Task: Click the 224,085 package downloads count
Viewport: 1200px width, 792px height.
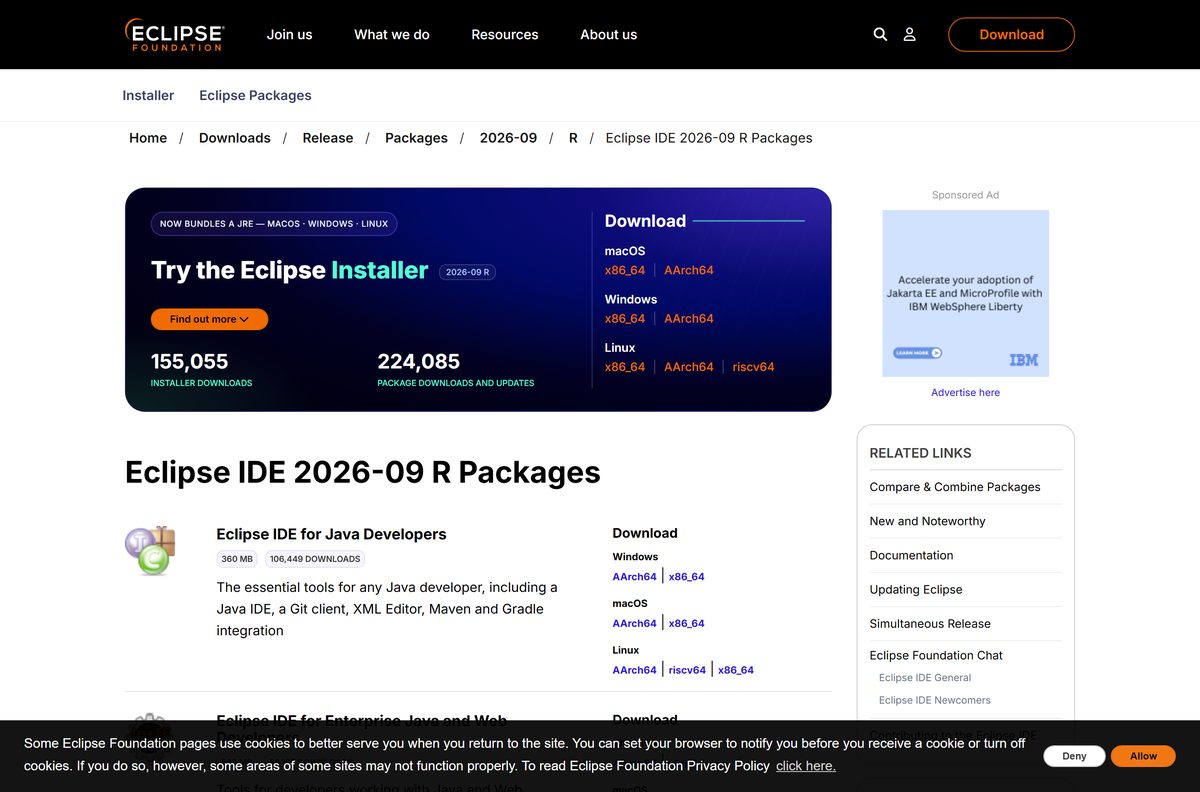Action: pos(418,361)
